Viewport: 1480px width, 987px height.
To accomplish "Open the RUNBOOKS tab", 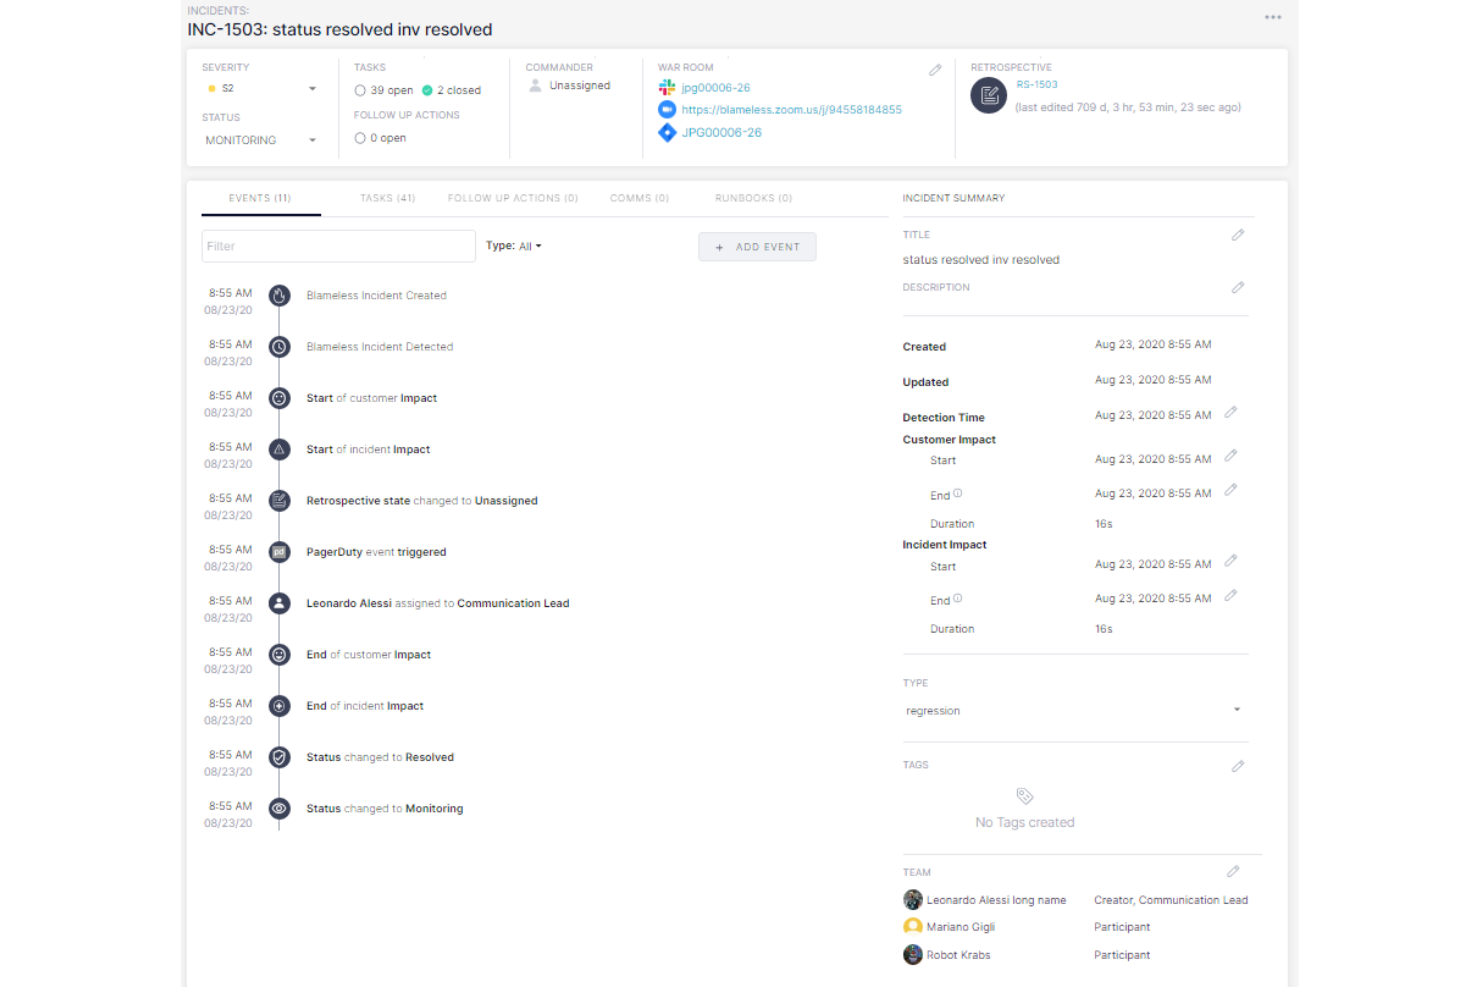I will (753, 198).
